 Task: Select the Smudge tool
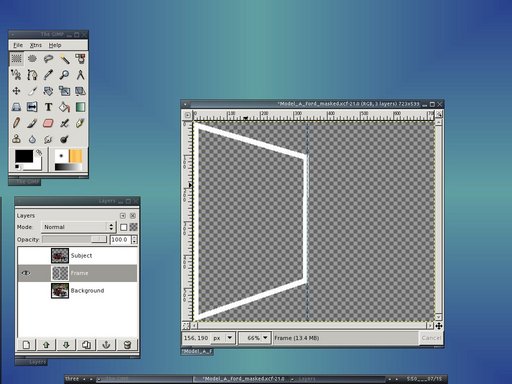pyautogui.click(x=48, y=139)
